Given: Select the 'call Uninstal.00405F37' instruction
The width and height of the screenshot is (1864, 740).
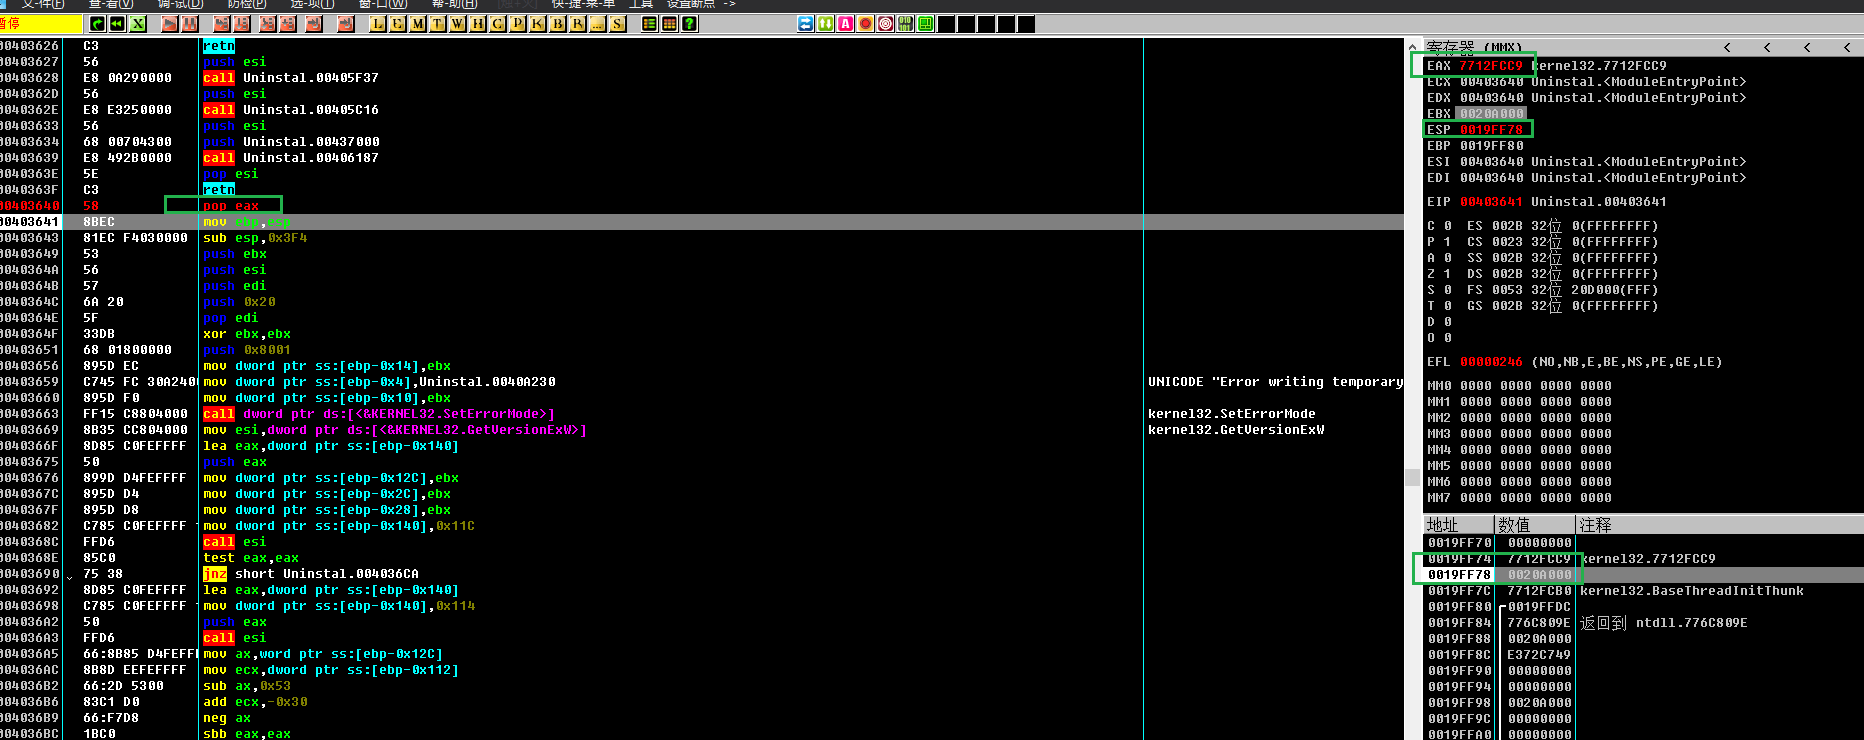Looking at the screenshot, I should pos(290,78).
